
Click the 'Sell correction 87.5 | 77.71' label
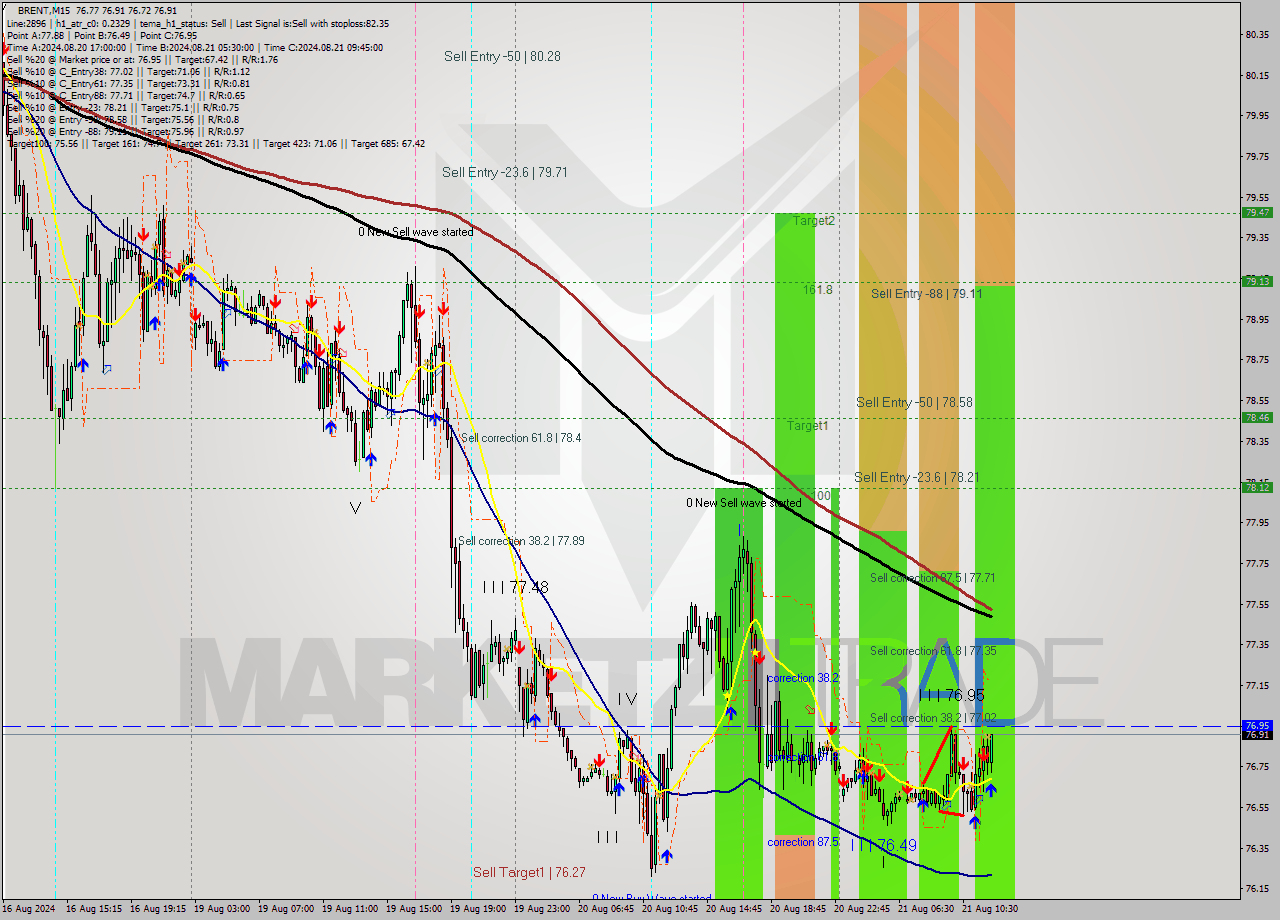(932, 578)
